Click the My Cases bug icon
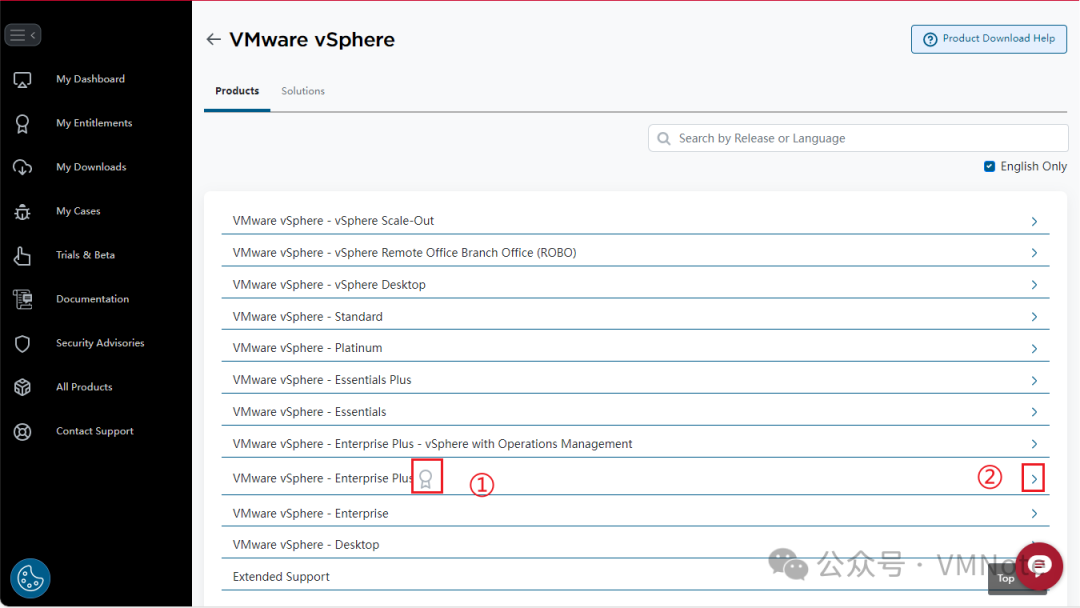 point(22,211)
